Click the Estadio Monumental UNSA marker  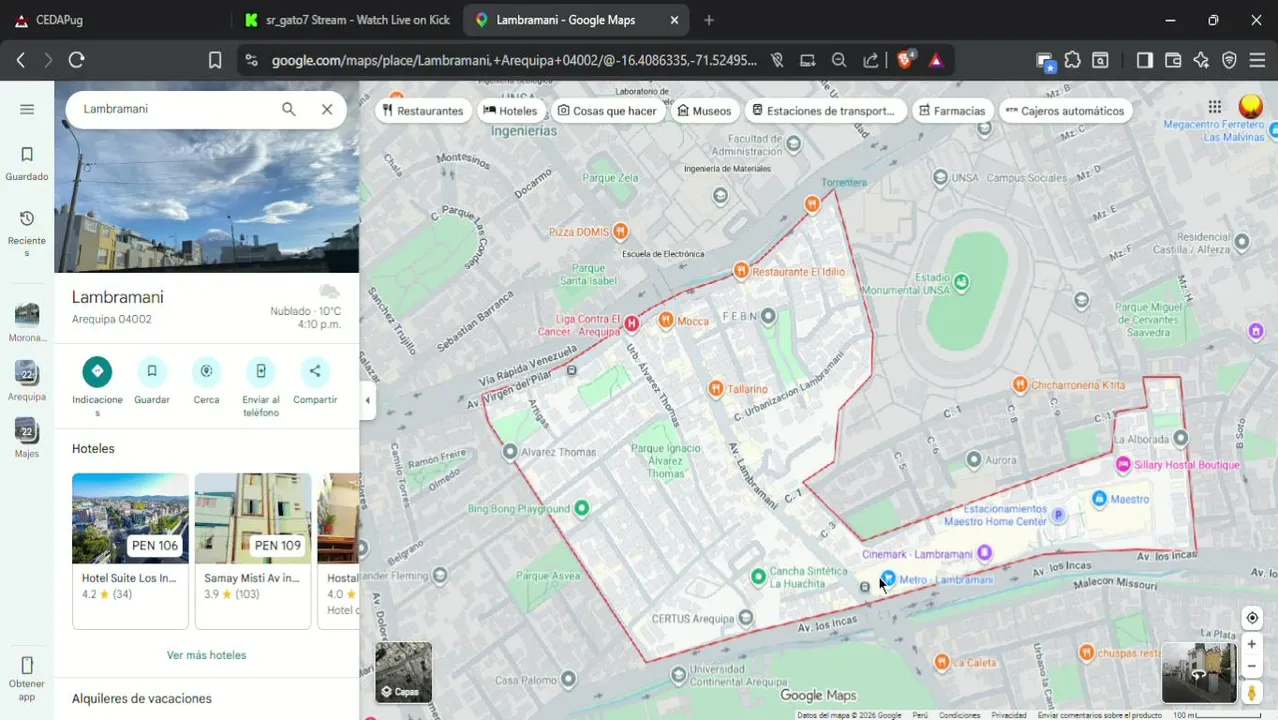click(962, 283)
